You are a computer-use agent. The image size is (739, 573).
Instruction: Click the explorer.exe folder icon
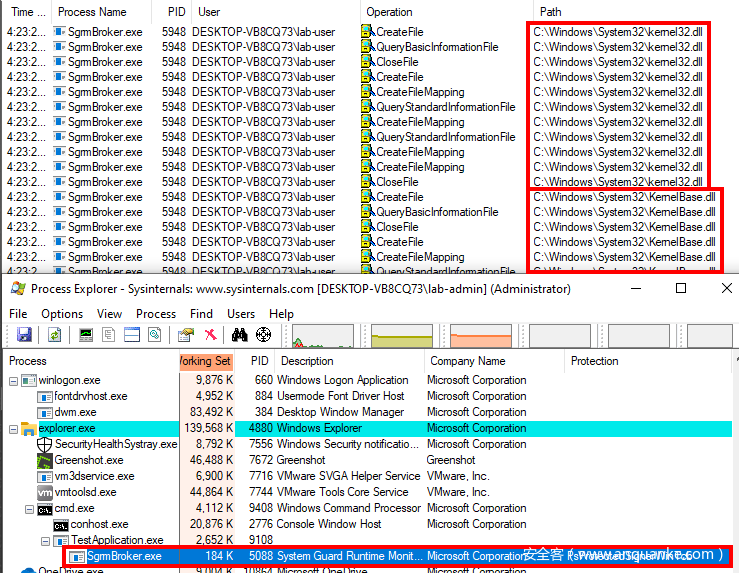pyautogui.click(x=29, y=428)
